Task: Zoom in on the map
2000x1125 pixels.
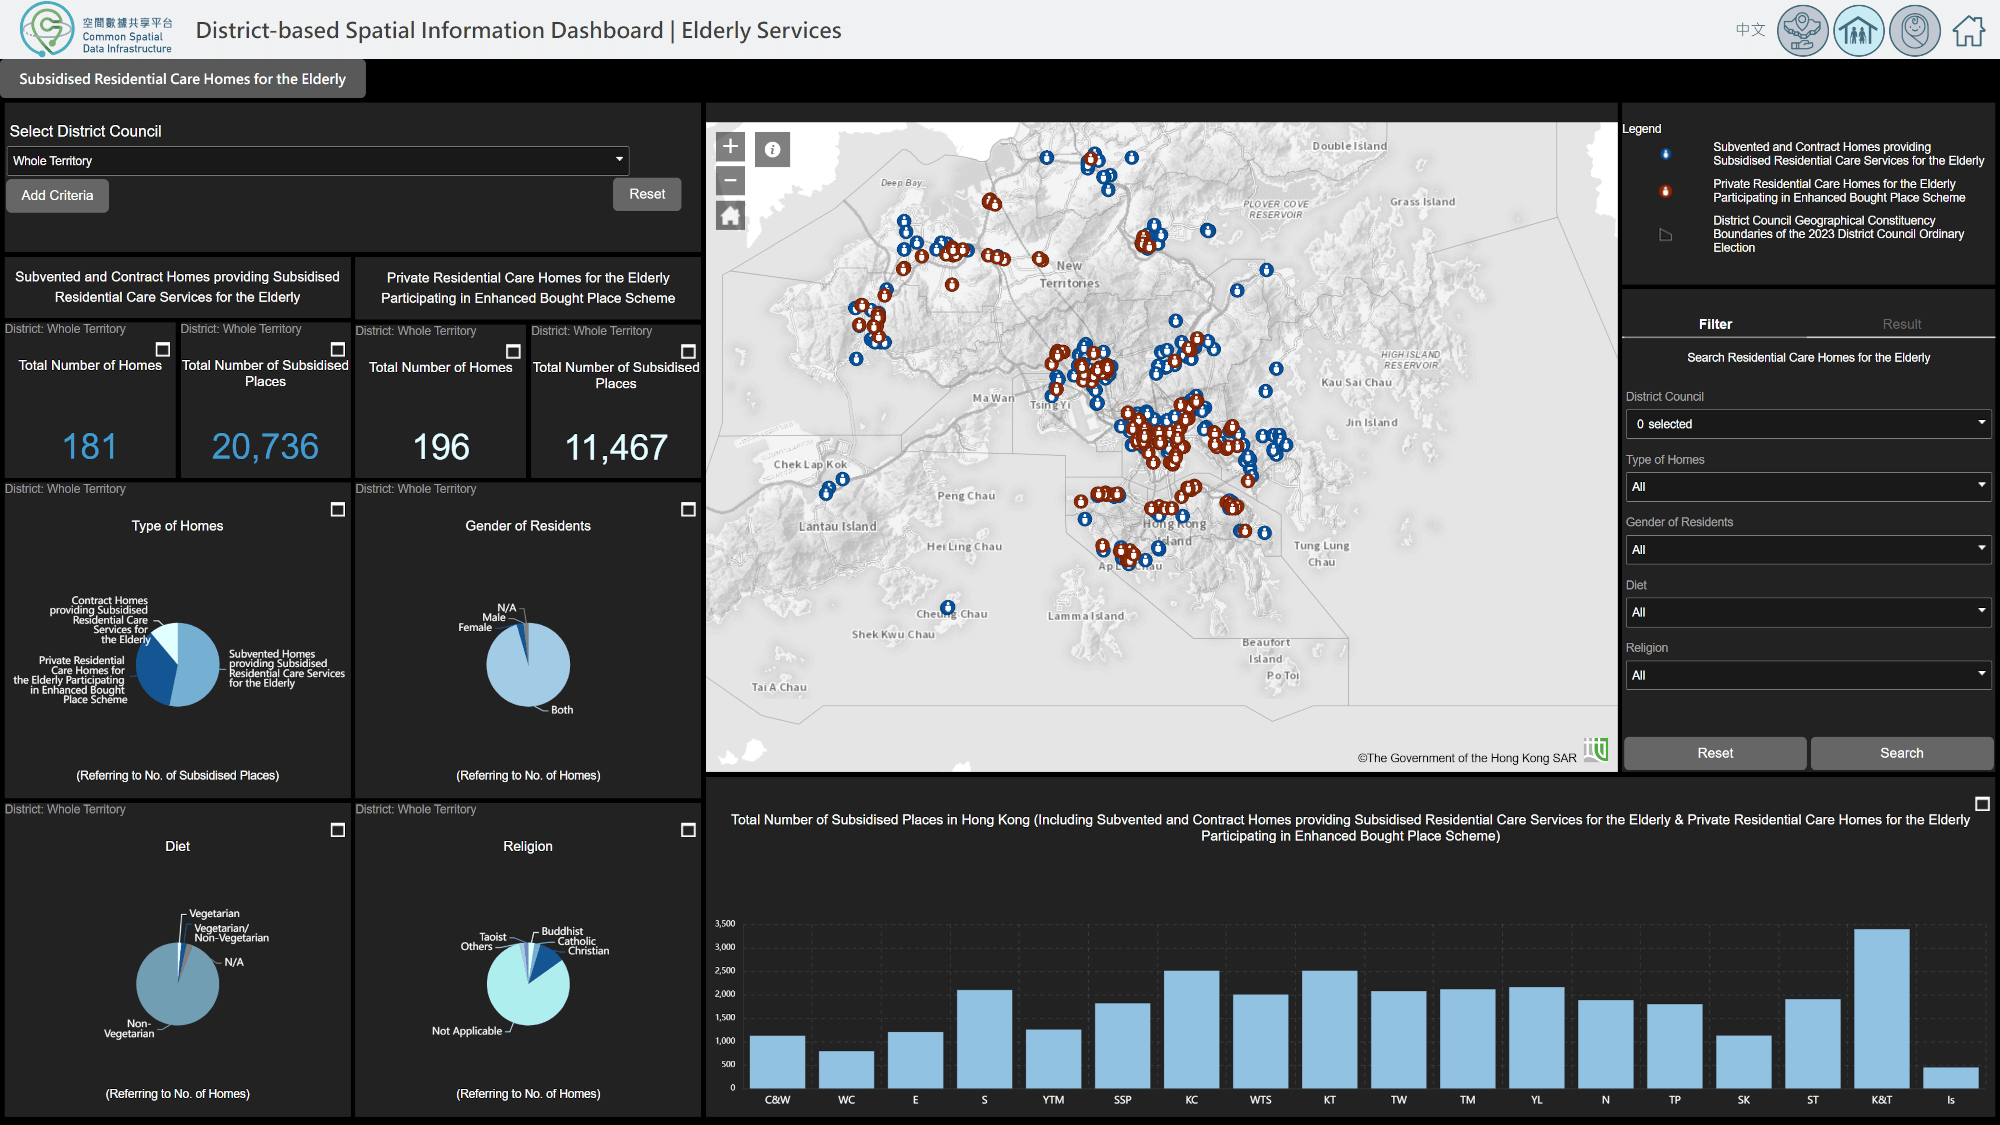Action: [x=730, y=147]
